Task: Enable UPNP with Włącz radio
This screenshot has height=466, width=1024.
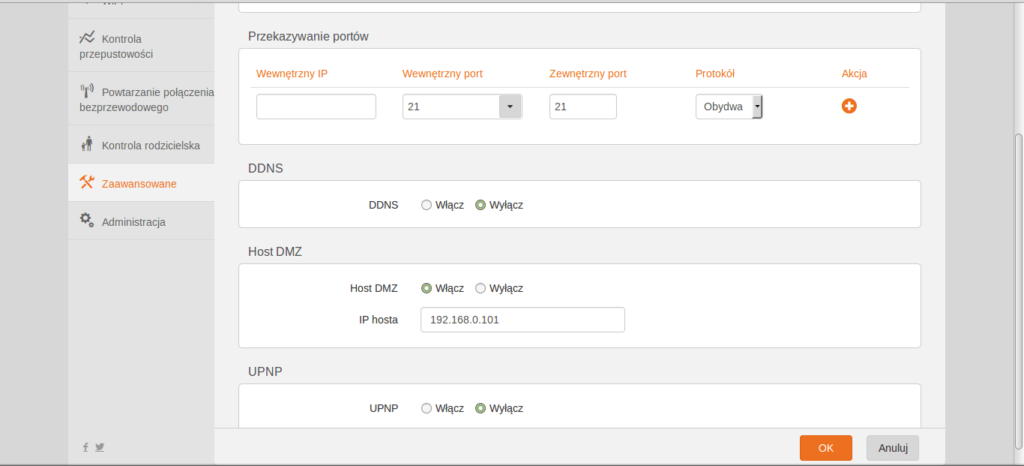Action: (427, 408)
